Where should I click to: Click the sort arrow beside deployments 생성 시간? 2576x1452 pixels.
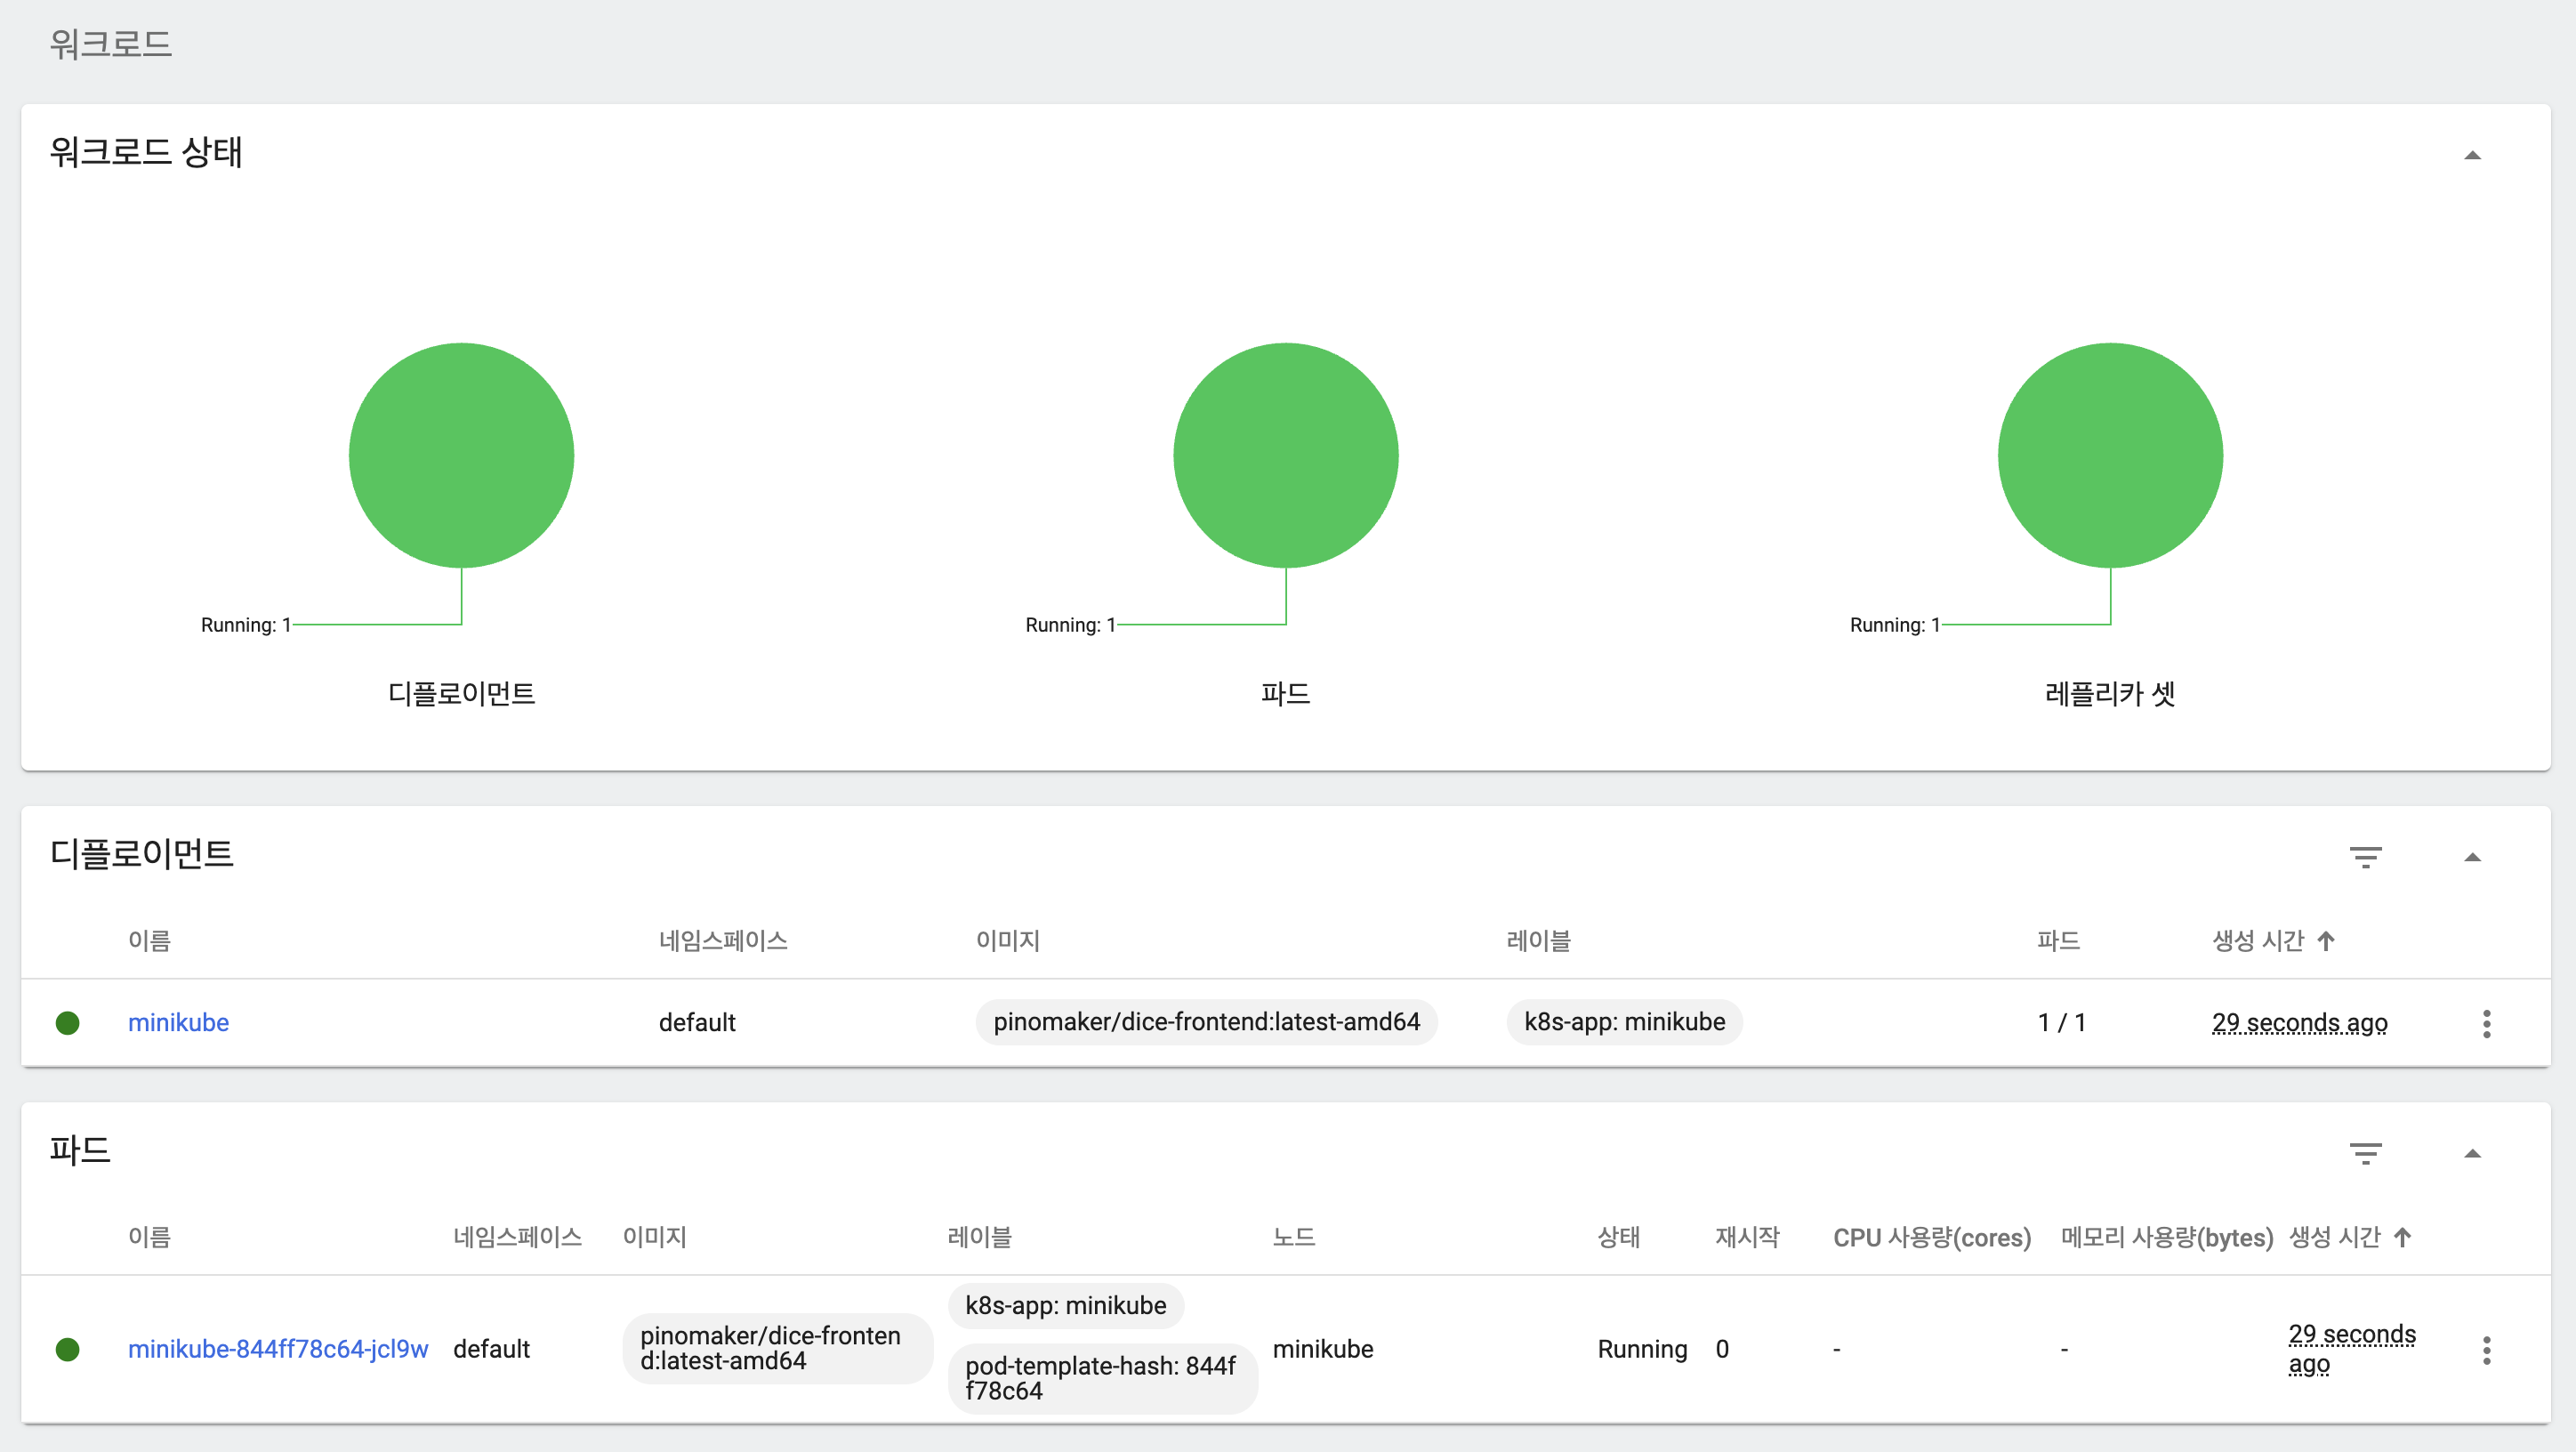click(2327, 941)
